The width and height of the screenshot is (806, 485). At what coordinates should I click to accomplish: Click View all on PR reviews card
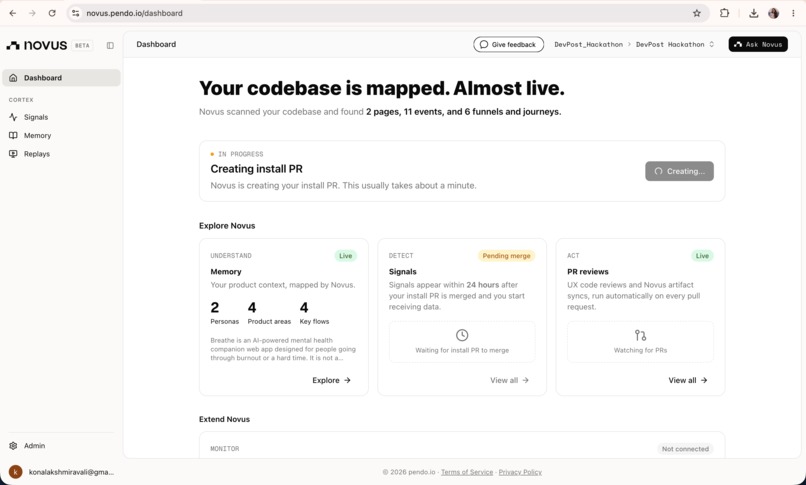click(688, 380)
